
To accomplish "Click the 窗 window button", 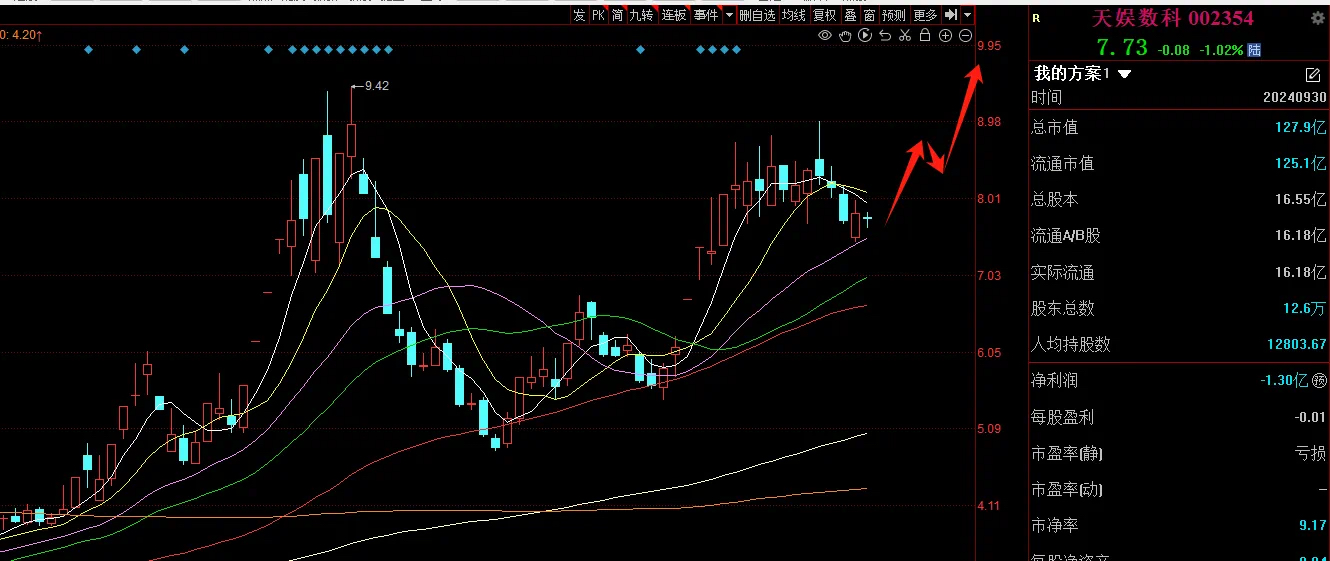I will point(869,15).
